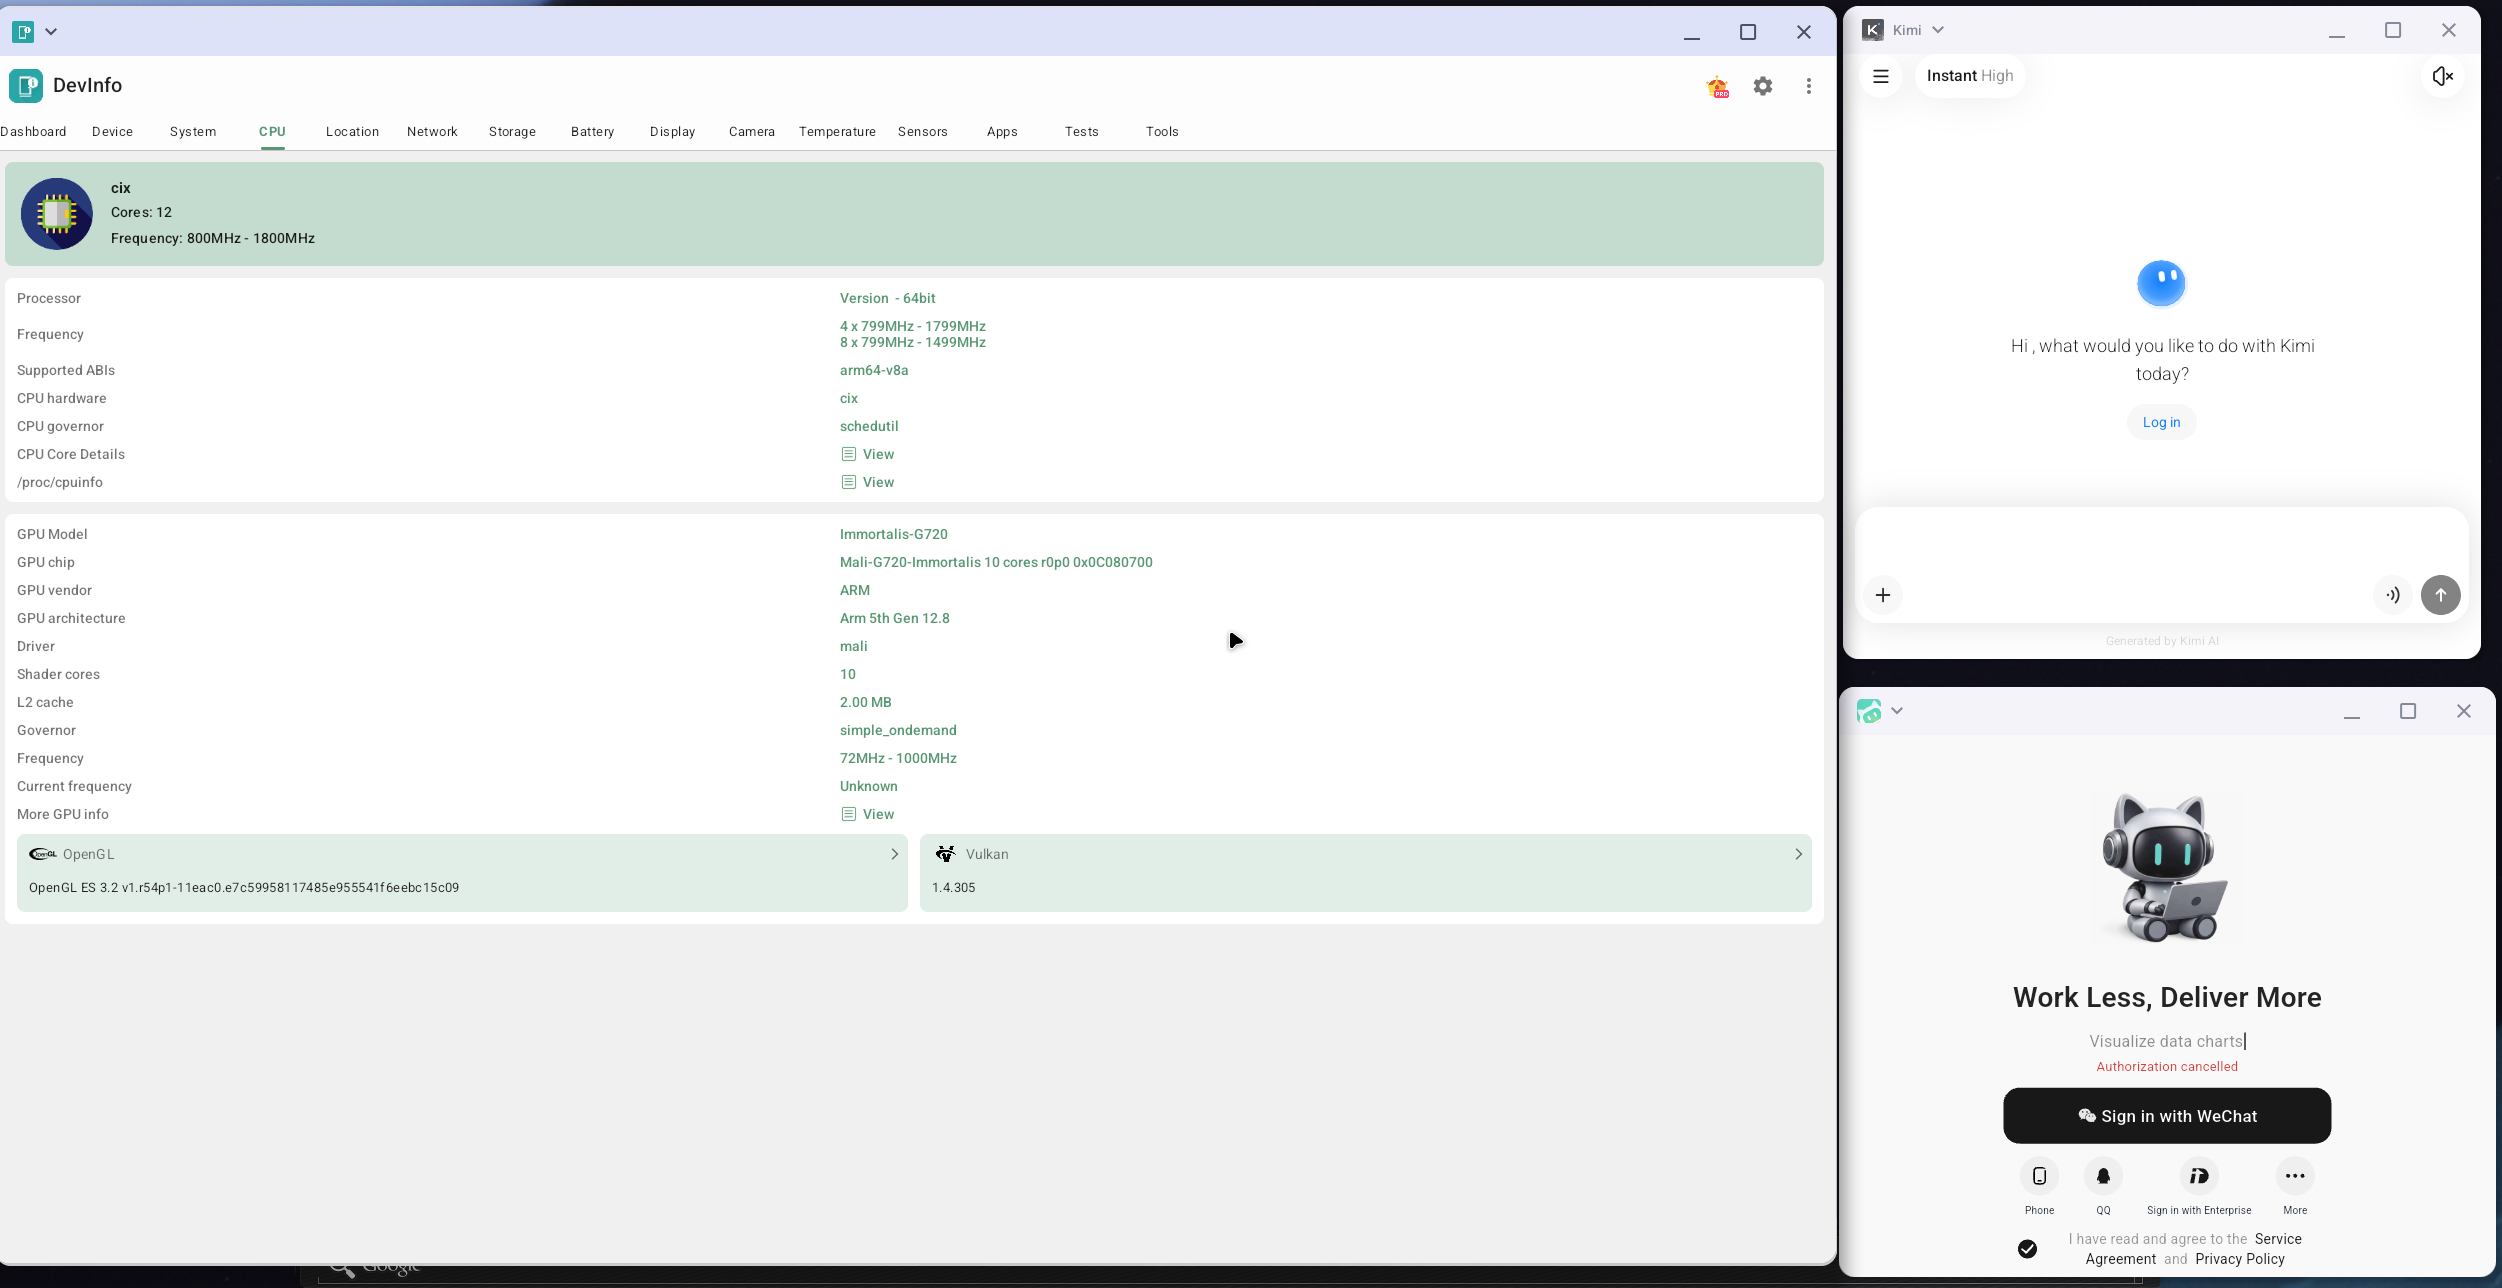
Task: Open the Tools tab
Action: click(1162, 132)
